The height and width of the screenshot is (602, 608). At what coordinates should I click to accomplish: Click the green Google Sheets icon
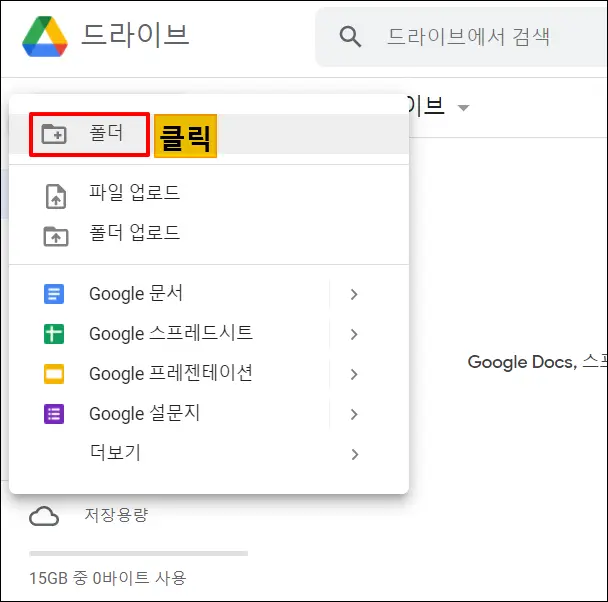coord(54,334)
